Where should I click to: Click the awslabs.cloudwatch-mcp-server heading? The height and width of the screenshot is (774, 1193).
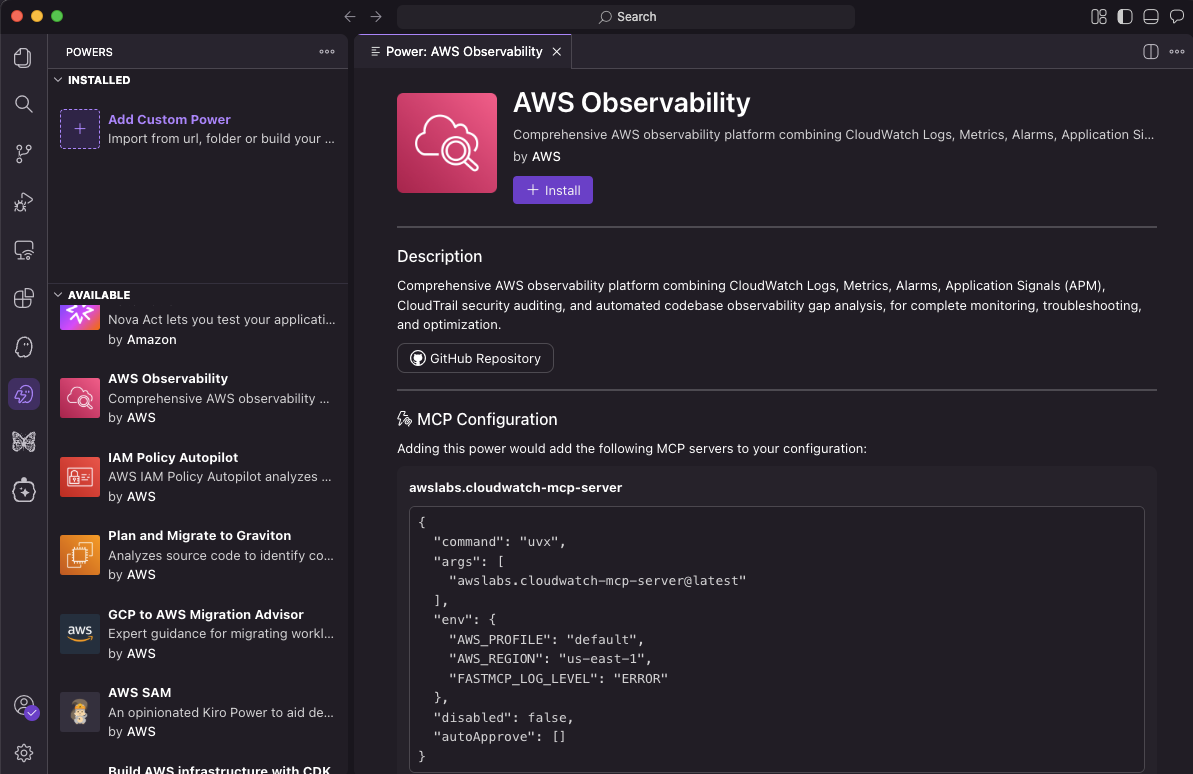(515, 488)
